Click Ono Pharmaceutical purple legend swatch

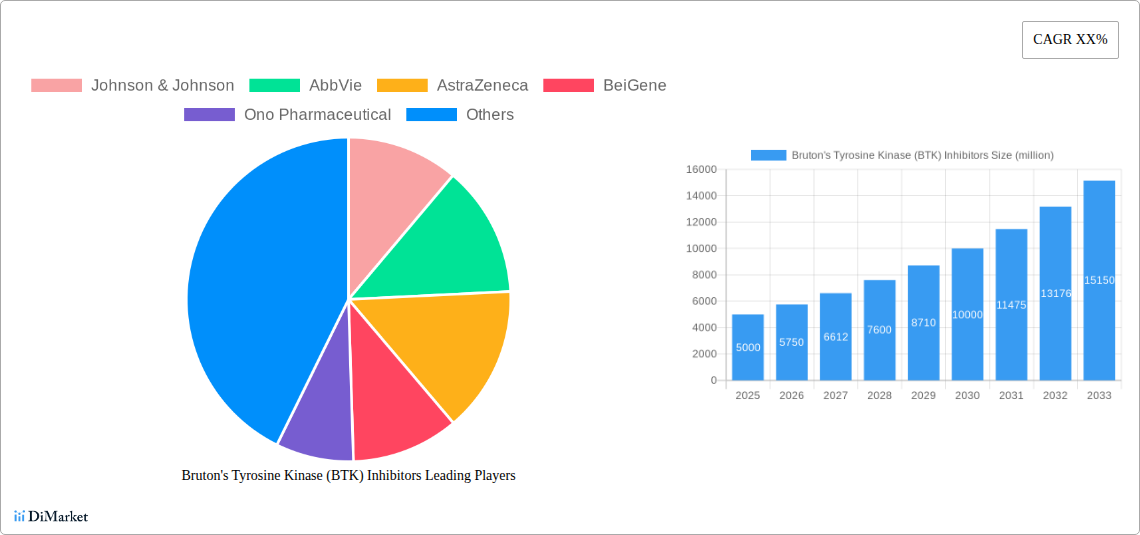click(209, 115)
